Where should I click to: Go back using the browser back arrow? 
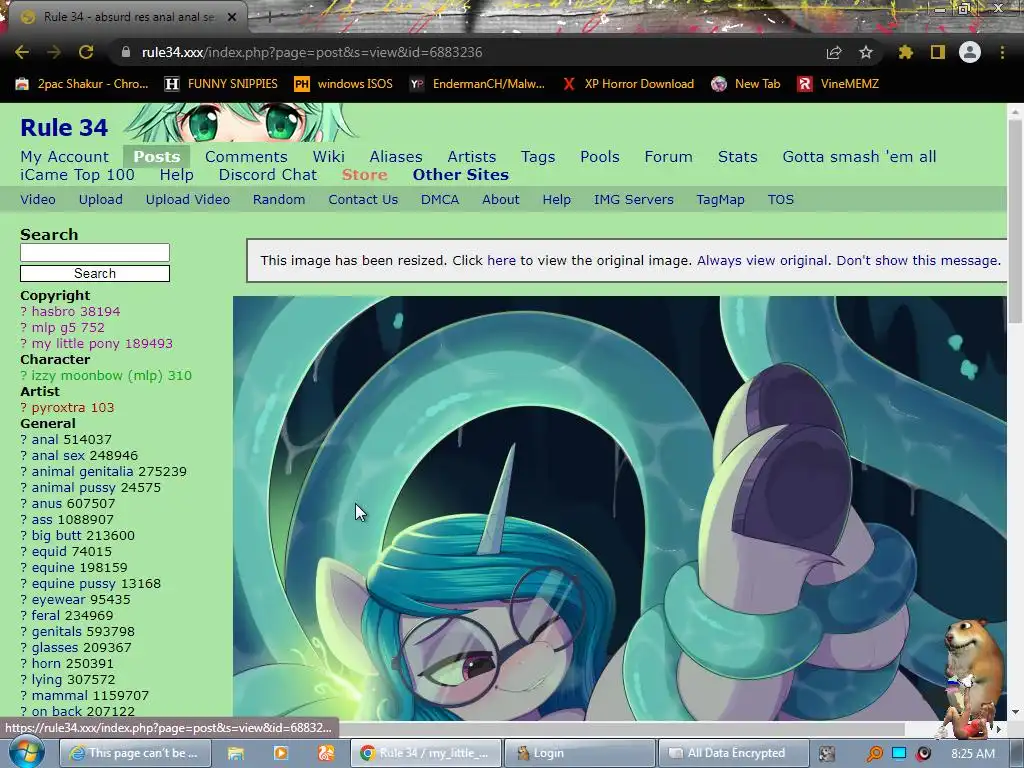click(x=22, y=52)
